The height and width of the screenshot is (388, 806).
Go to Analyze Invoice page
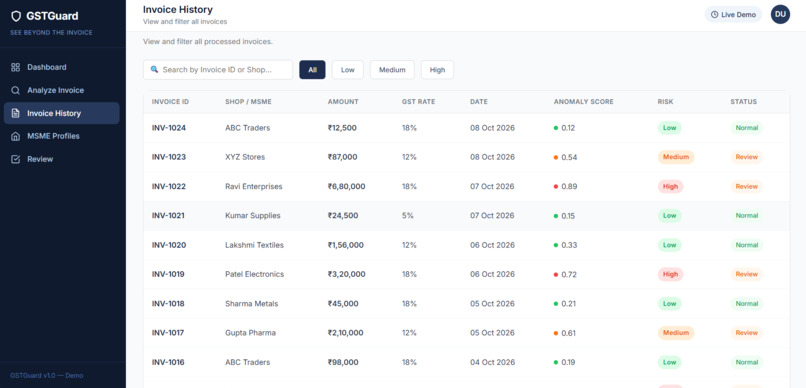pos(62,90)
